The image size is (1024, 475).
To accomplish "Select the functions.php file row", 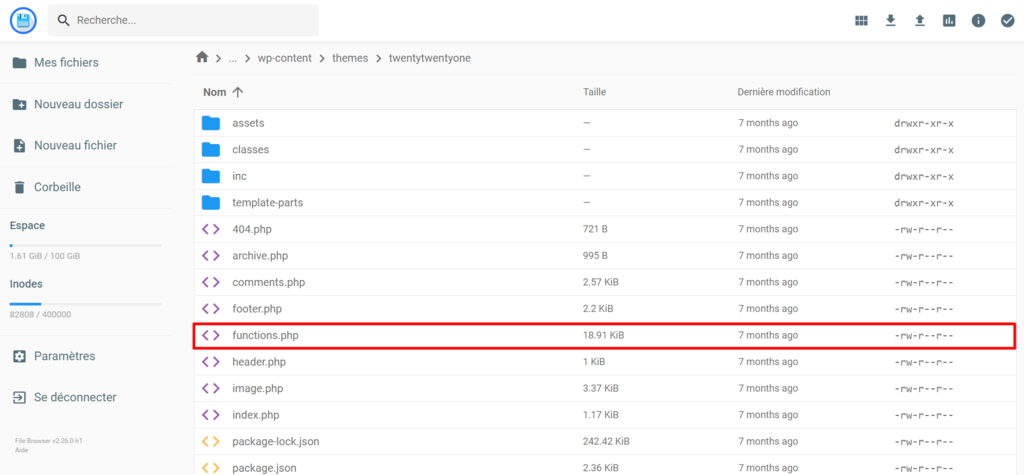I will pos(605,335).
